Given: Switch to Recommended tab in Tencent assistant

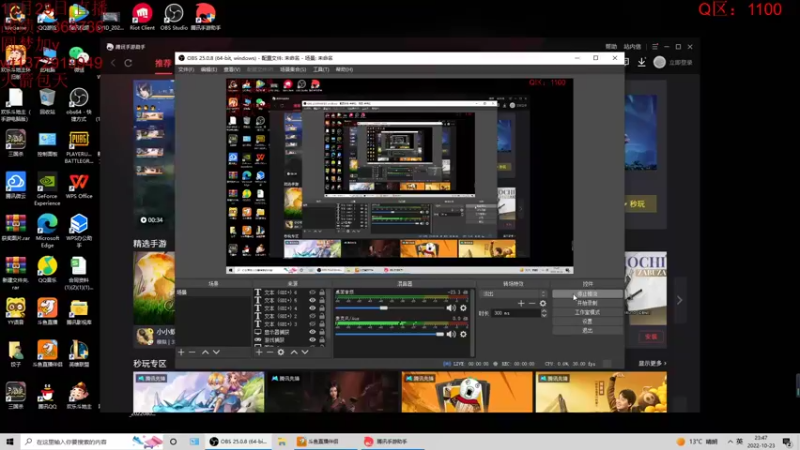Looking at the screenshot, I should coord(163,63).
